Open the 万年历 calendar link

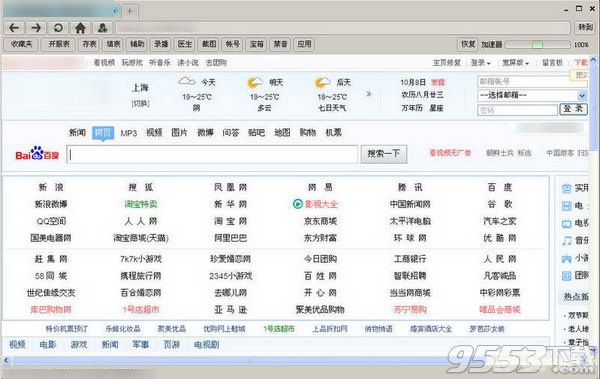point(412,108)
